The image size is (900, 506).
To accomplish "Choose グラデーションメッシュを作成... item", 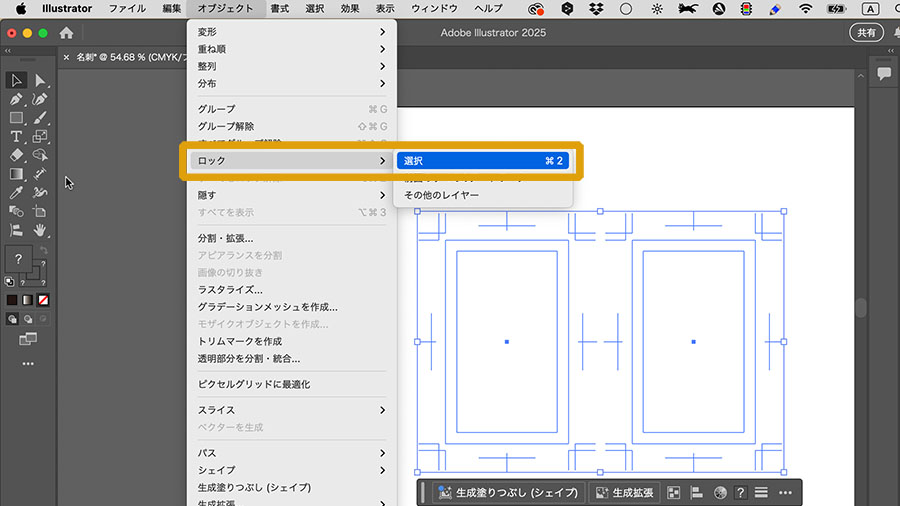I will pyautogui.click(x=292, y=307).
